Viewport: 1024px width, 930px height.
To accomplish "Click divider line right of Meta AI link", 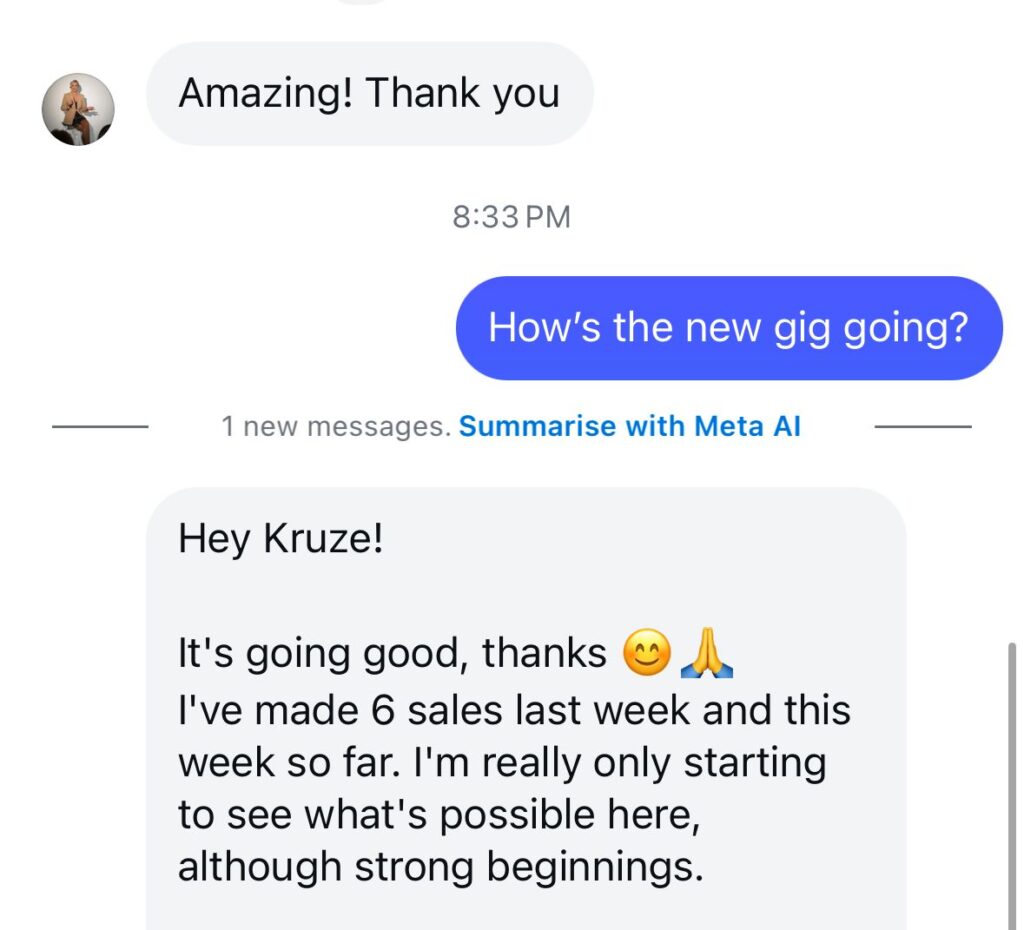I will point(923,426).
